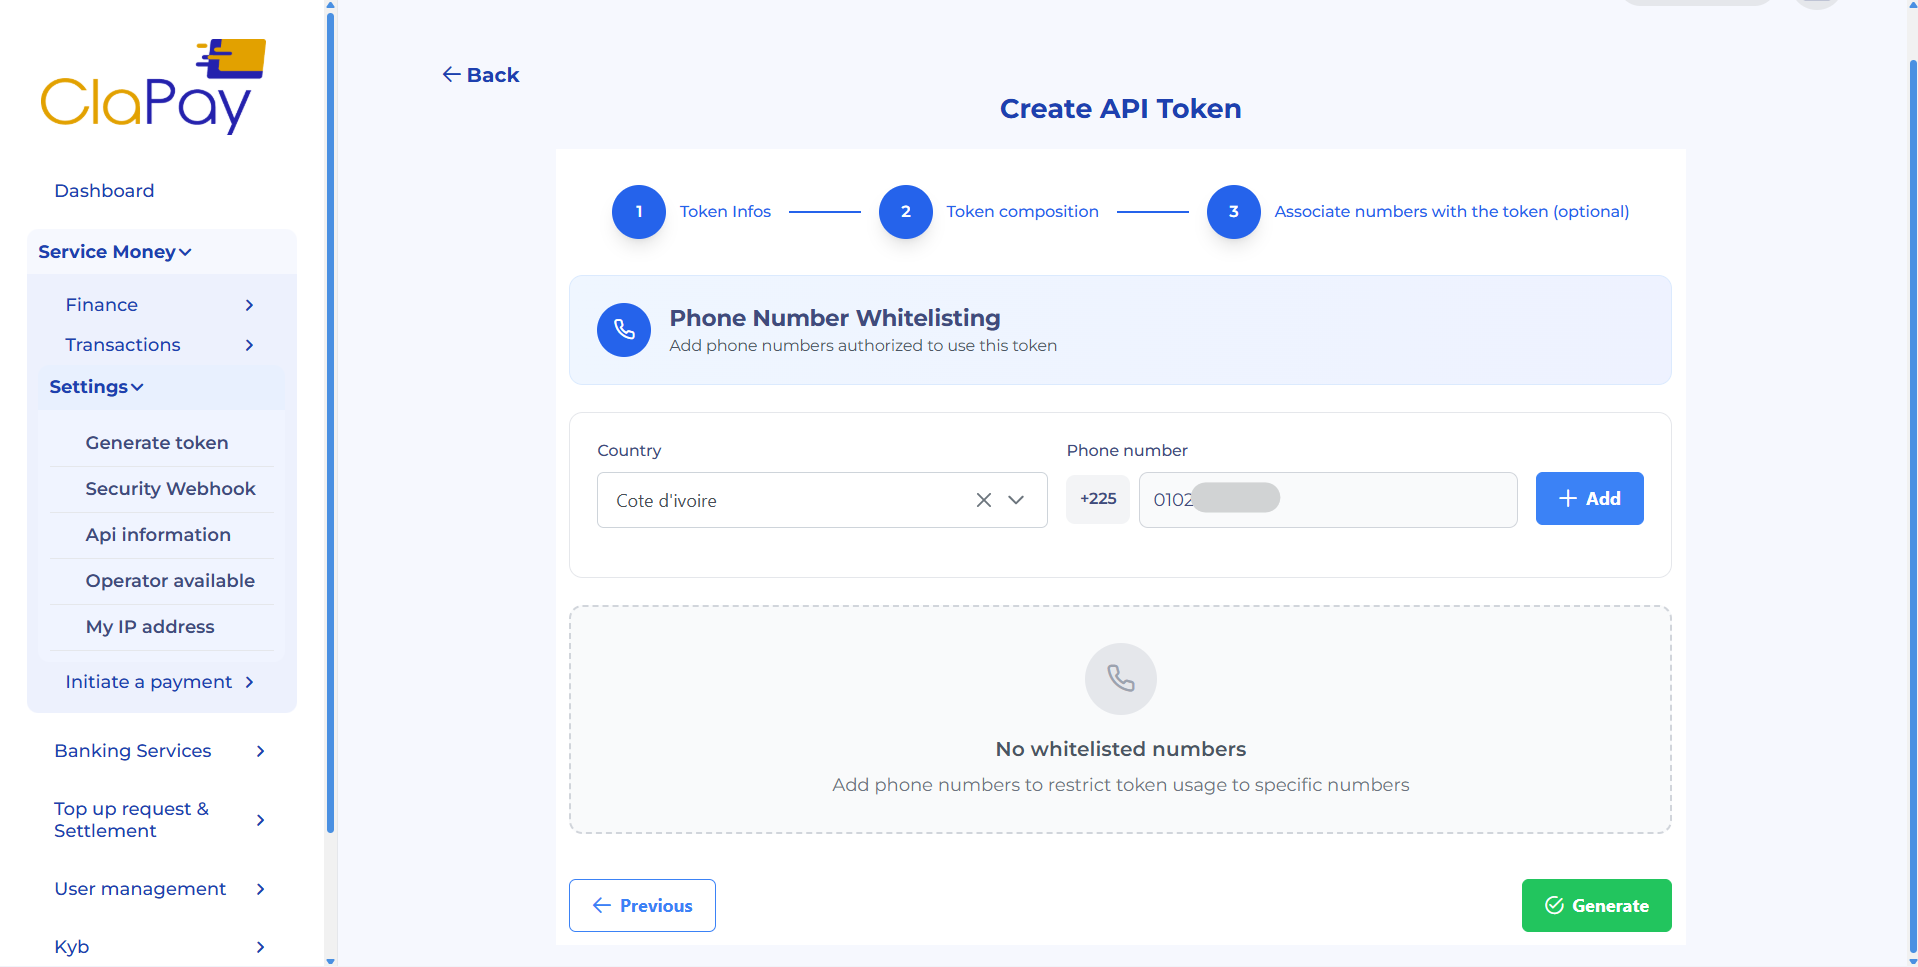Click the plus icon on the Add button
Viewport: 1918px width, 967px height.
[x=1566, y=498]
